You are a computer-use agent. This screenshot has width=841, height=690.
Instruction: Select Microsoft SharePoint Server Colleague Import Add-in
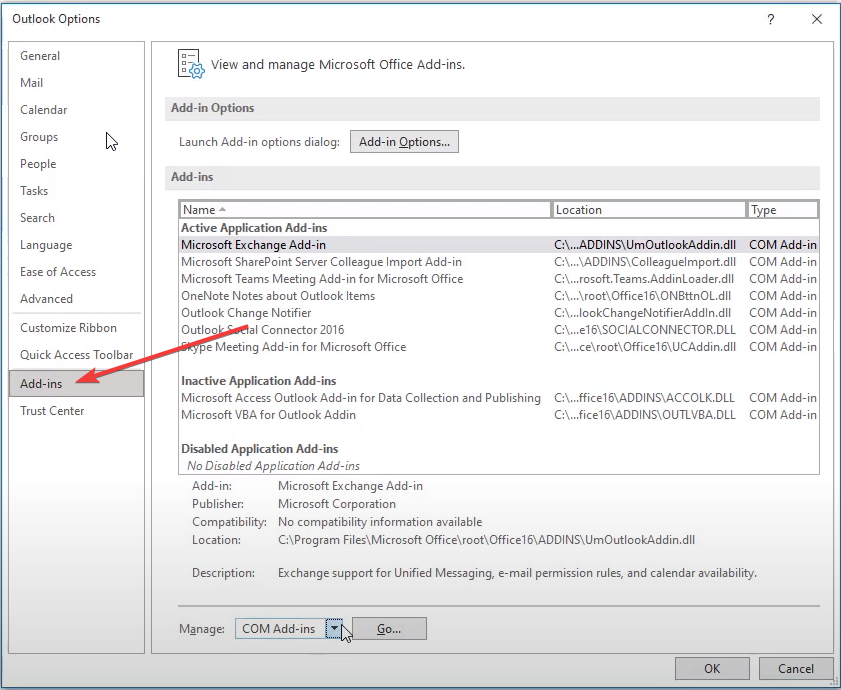499,262
